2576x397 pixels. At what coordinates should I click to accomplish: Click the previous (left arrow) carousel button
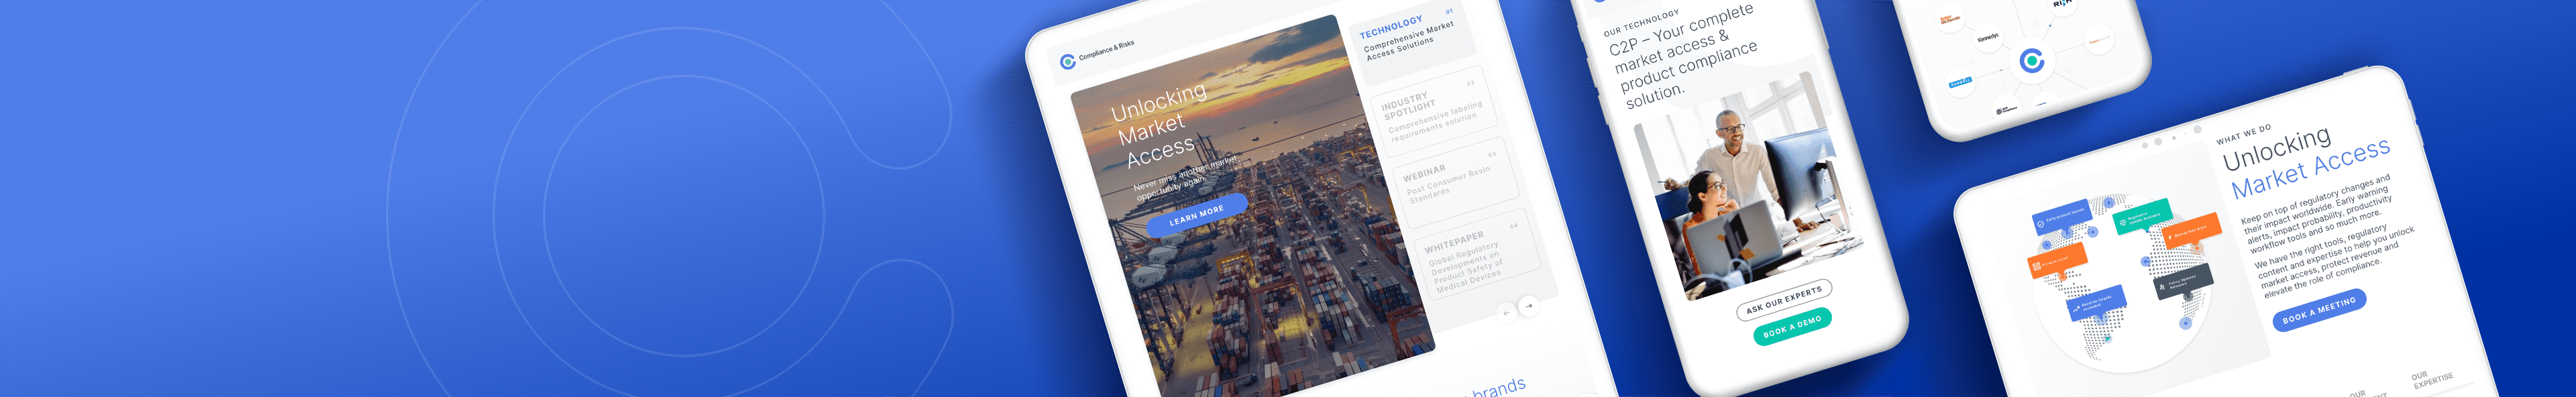1507,313
